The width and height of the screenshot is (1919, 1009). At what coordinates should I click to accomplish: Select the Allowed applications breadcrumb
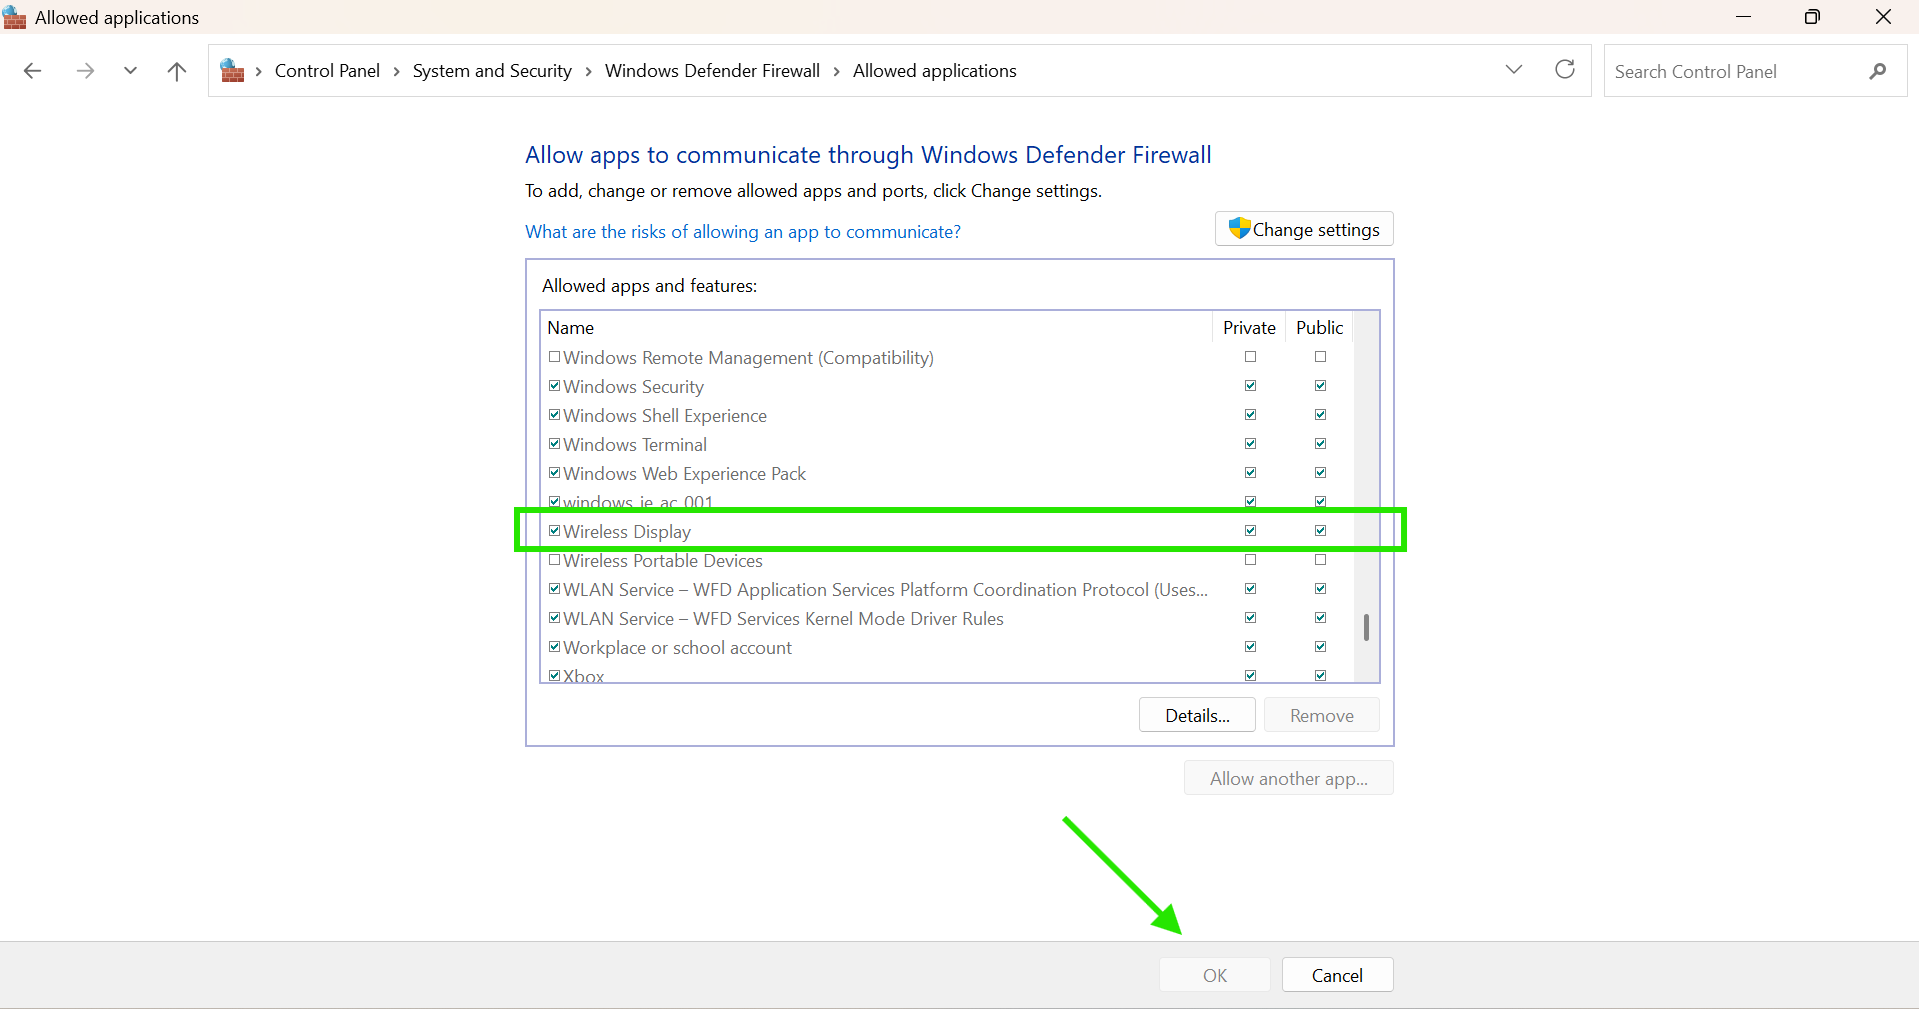(934, 71)
